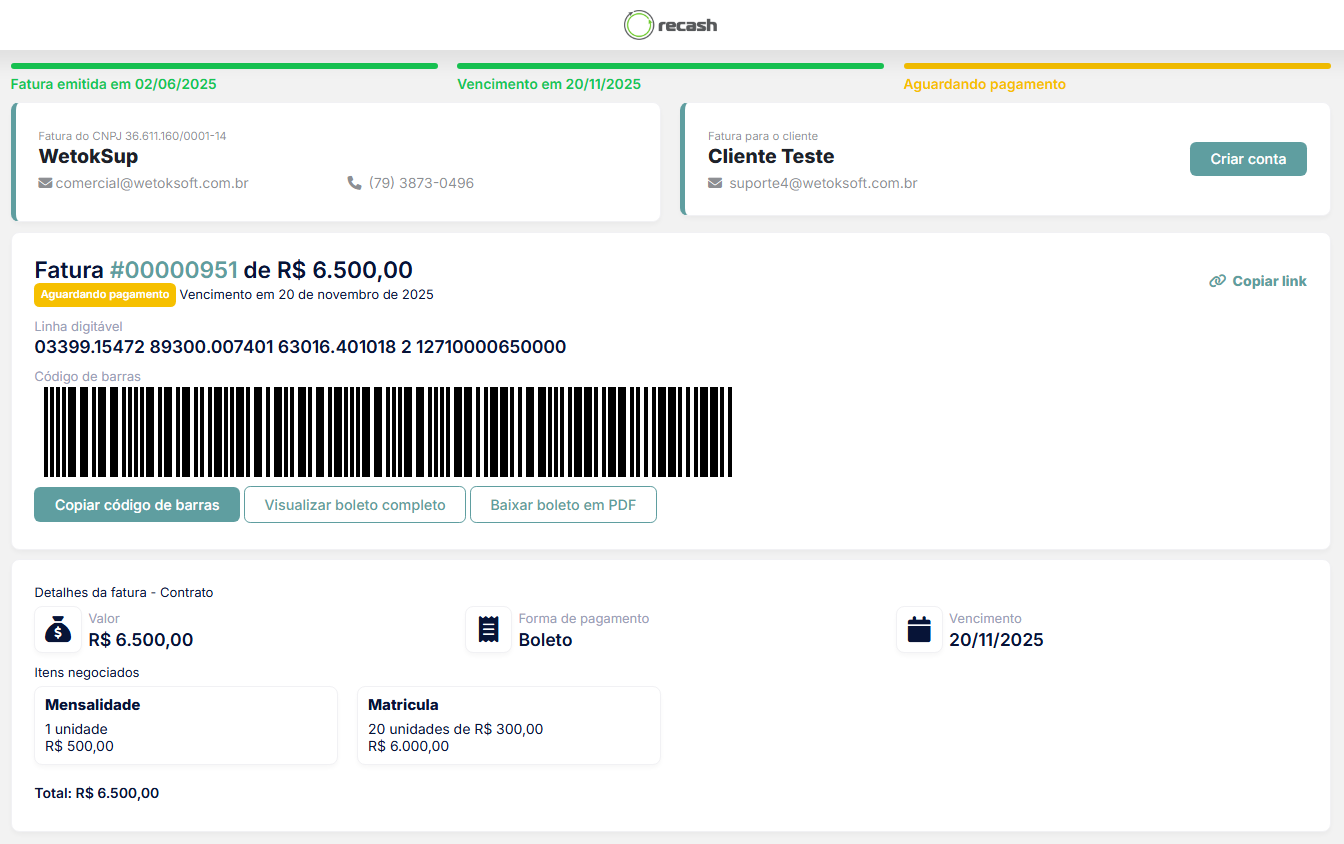Viewport: 1344px width, 844px height.
Task: Select the Matricula item card
Action: (x=508, y=725)
